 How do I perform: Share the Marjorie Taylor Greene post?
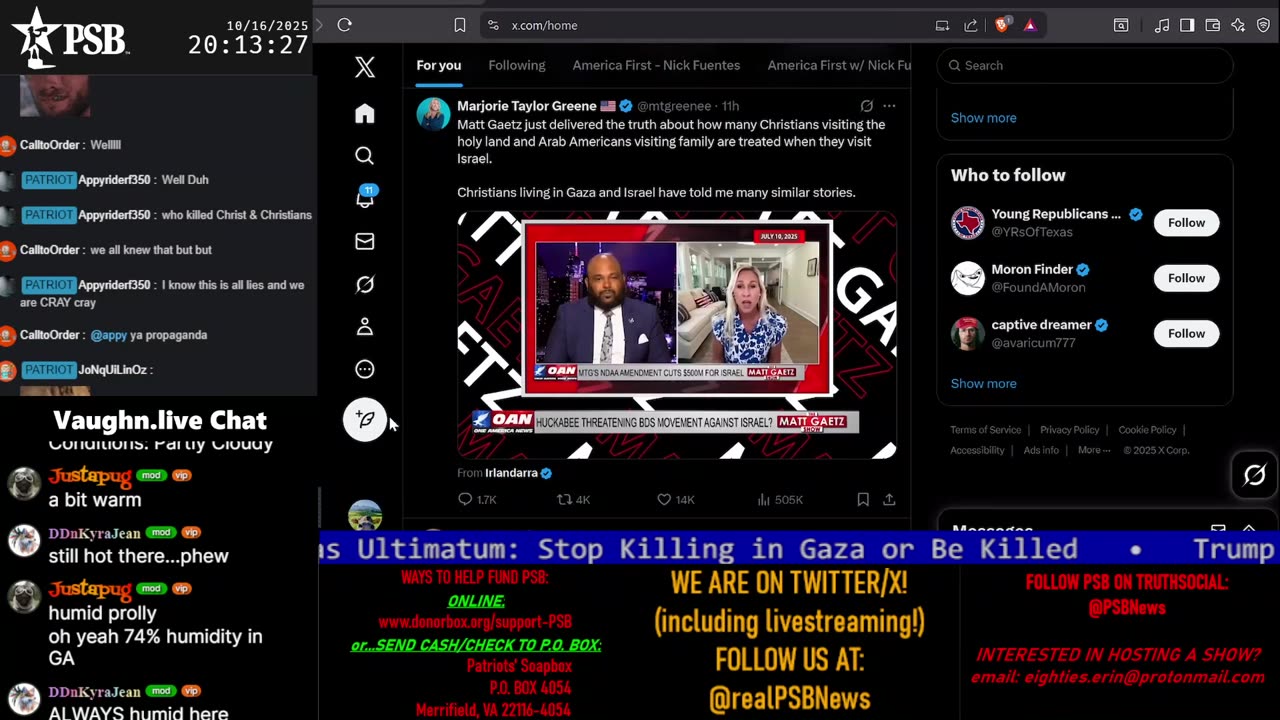pyautogui.click(x=889, y=499)
